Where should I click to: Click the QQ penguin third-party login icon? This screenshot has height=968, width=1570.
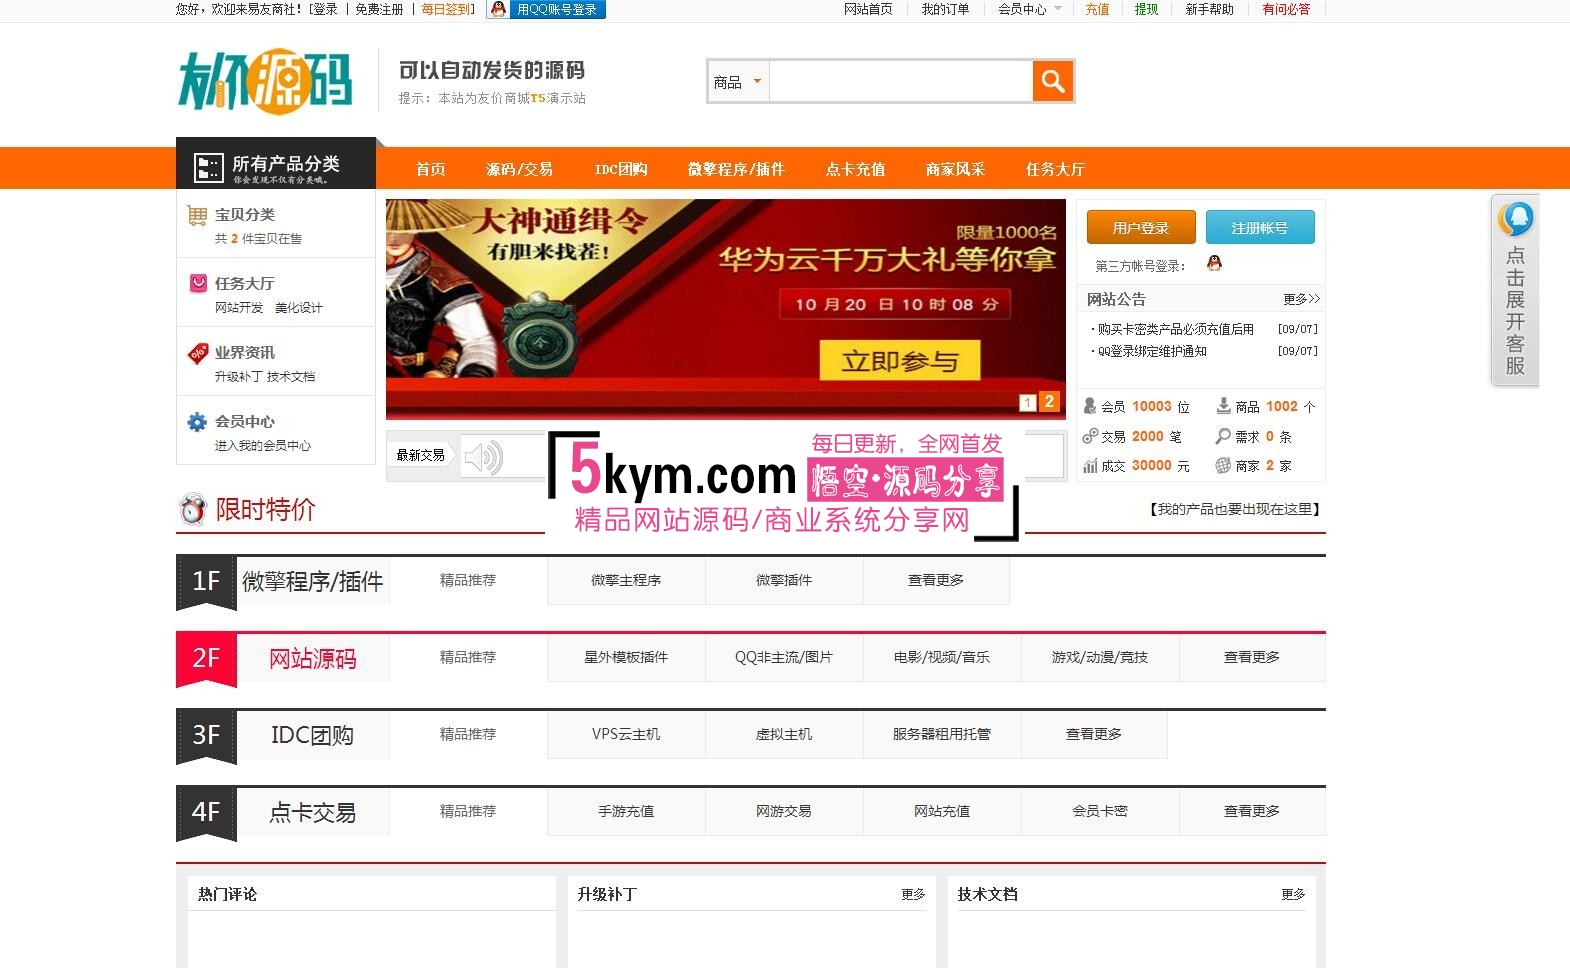pos(1214,263)
